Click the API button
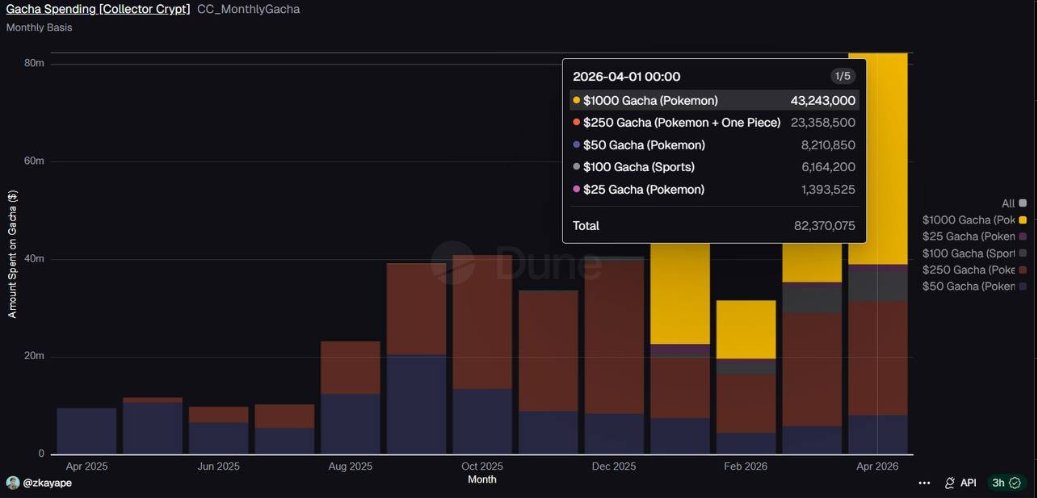 pos(960,483)
